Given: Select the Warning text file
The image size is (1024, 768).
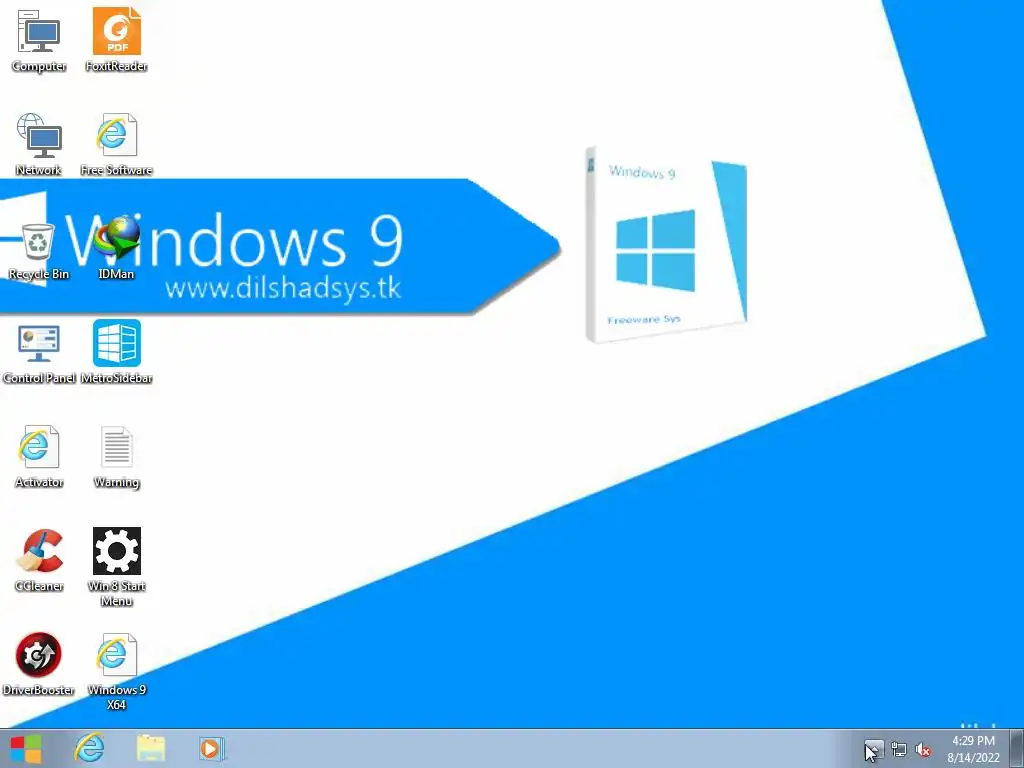Looking at the screenshot, I should pos(116,456).
